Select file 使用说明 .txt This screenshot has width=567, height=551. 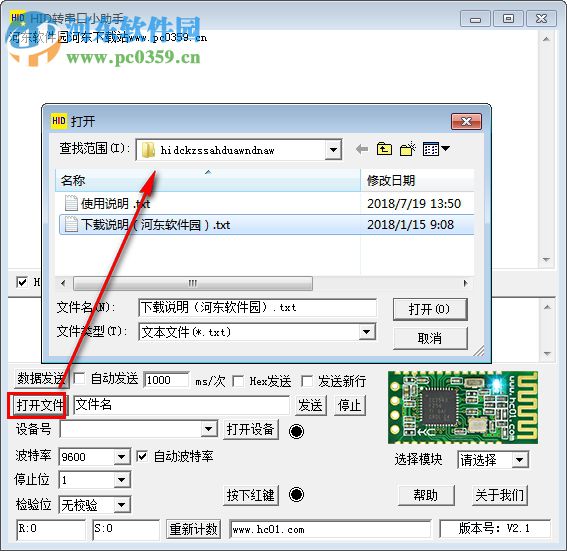[x=115, y=204]
